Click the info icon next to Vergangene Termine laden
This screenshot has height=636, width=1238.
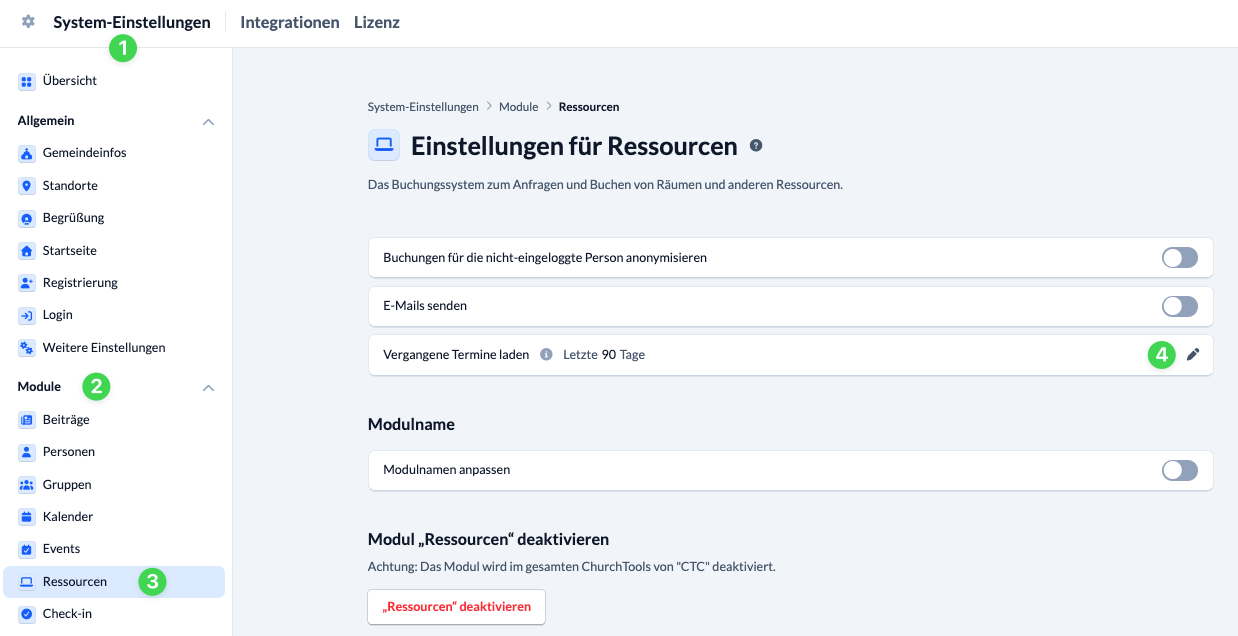tap(546, 355)
